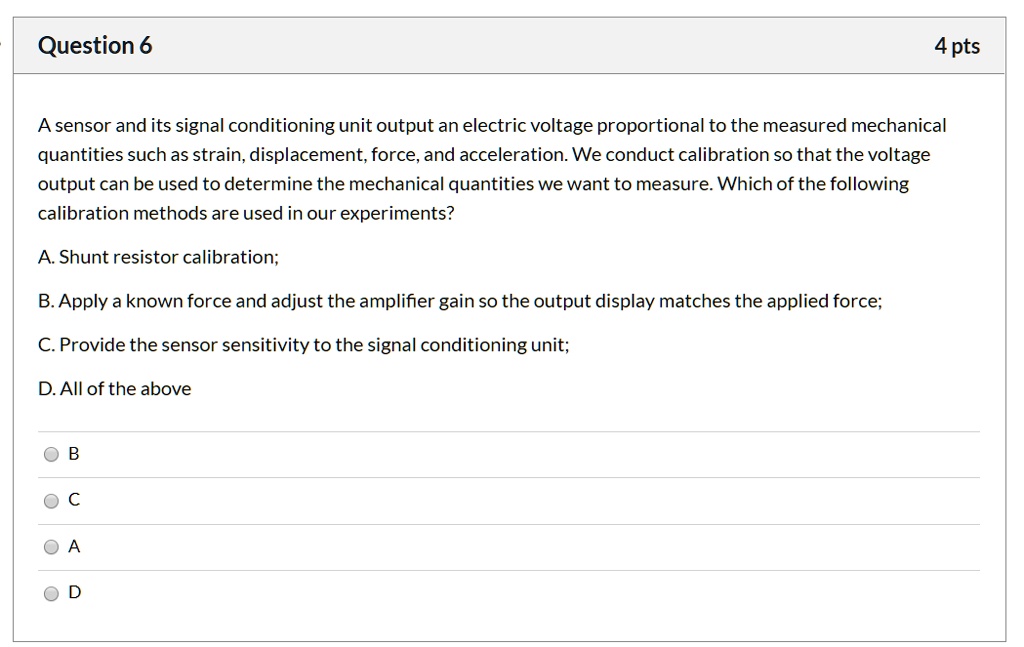Viewport: 1024px width, 647px height.
Task: Select radio button for answer C
Action: (51, 500)
